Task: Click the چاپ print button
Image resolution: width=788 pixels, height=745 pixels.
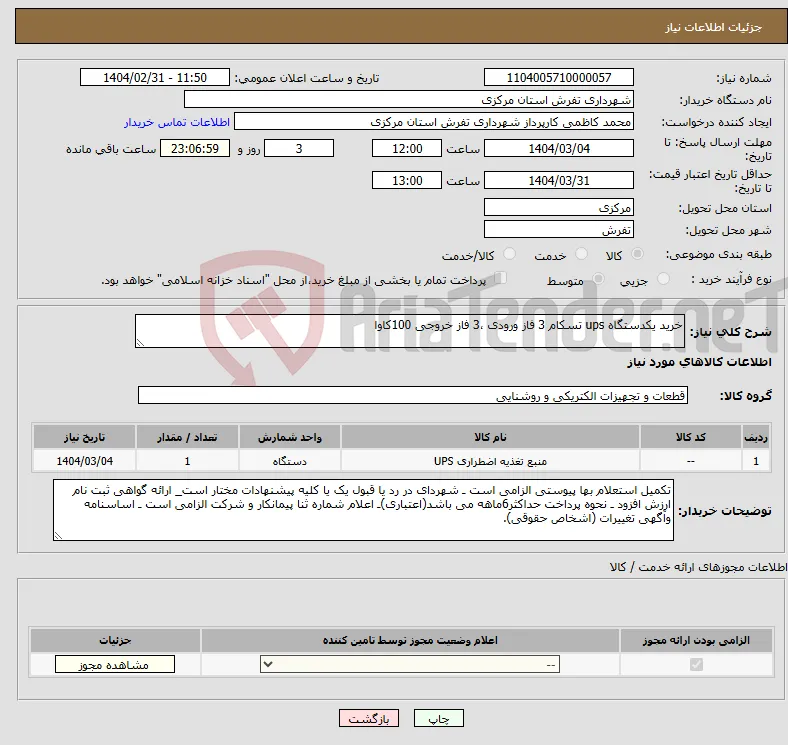Action: tap(439, 719)
